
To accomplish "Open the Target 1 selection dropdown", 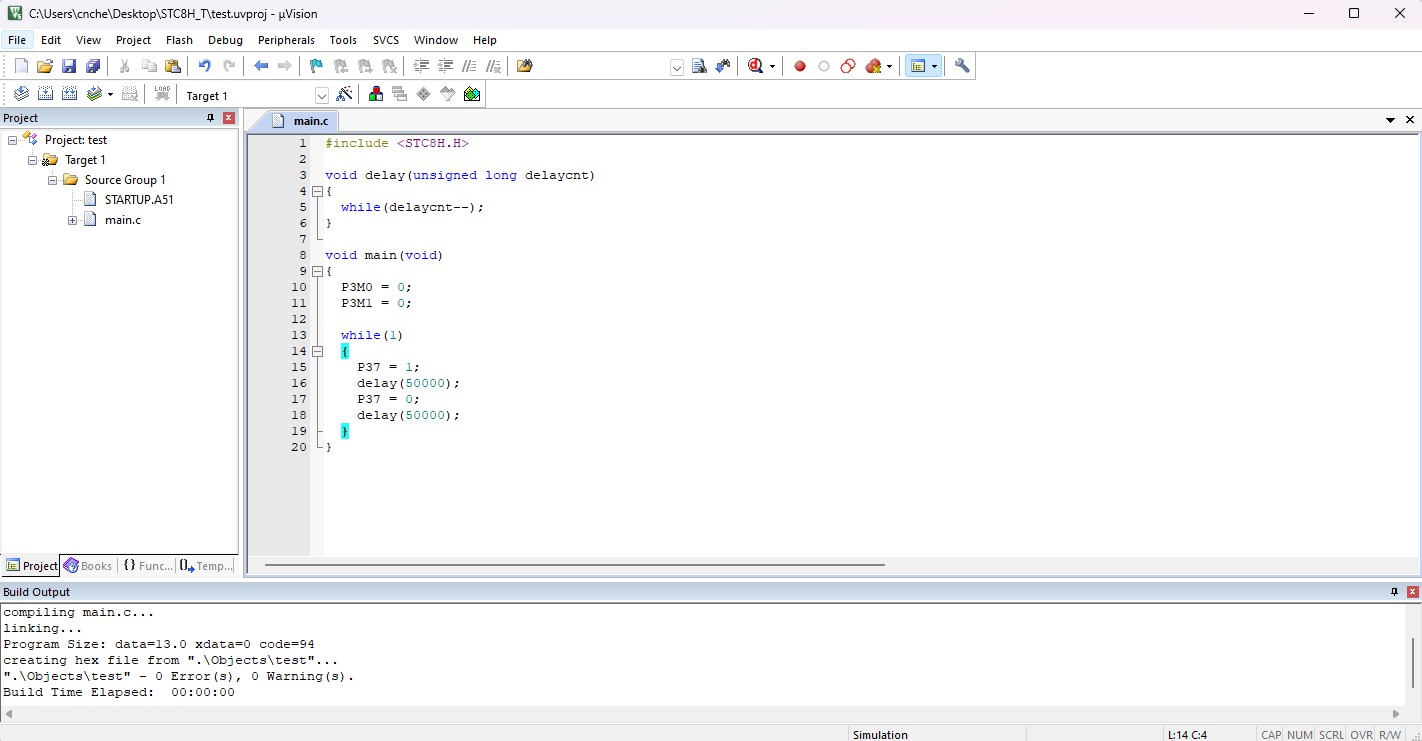I will coord(322,96).
